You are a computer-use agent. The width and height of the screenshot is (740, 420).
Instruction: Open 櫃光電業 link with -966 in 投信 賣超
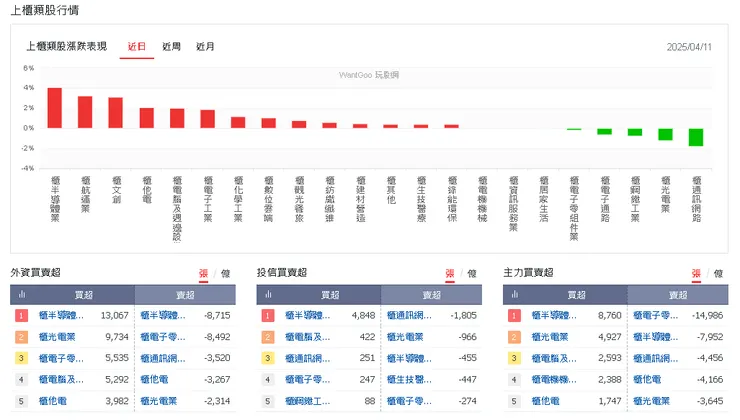(405, 337)
